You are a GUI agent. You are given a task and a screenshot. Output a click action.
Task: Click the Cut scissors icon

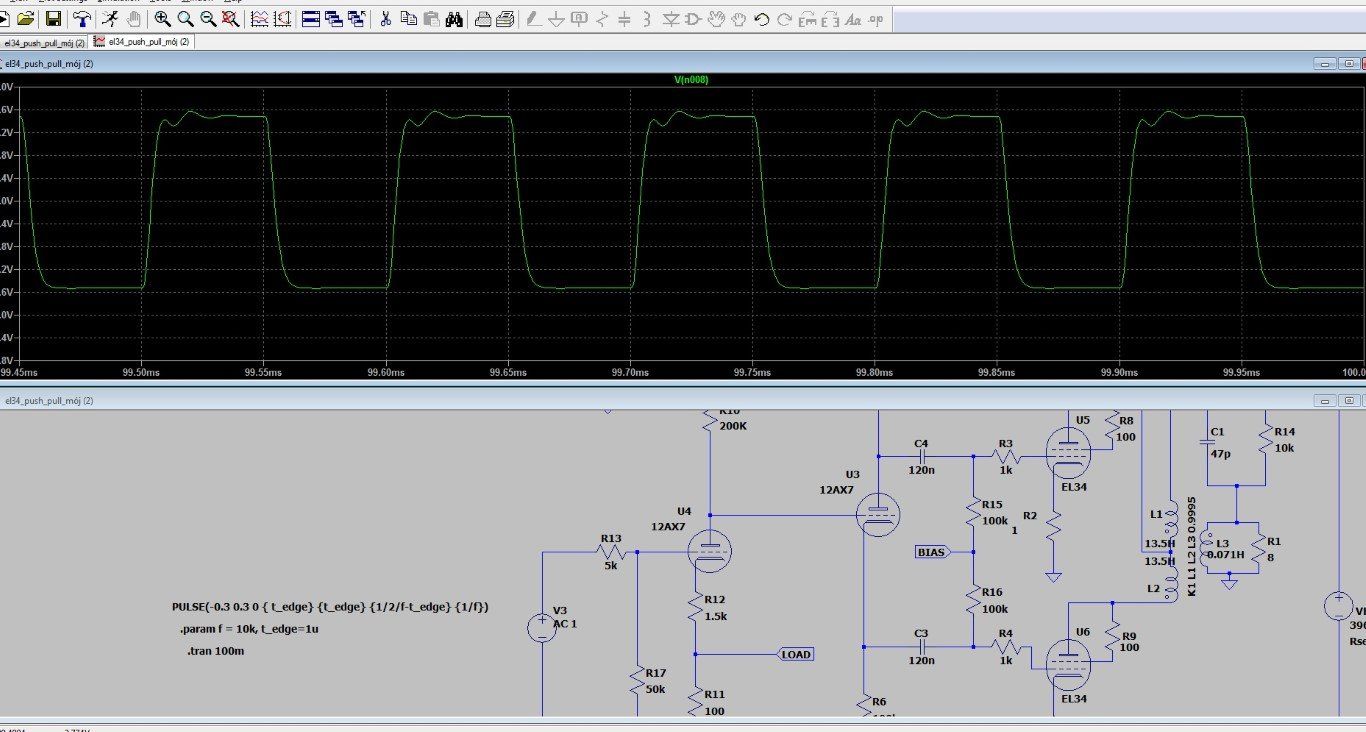(x=385, y=19)
